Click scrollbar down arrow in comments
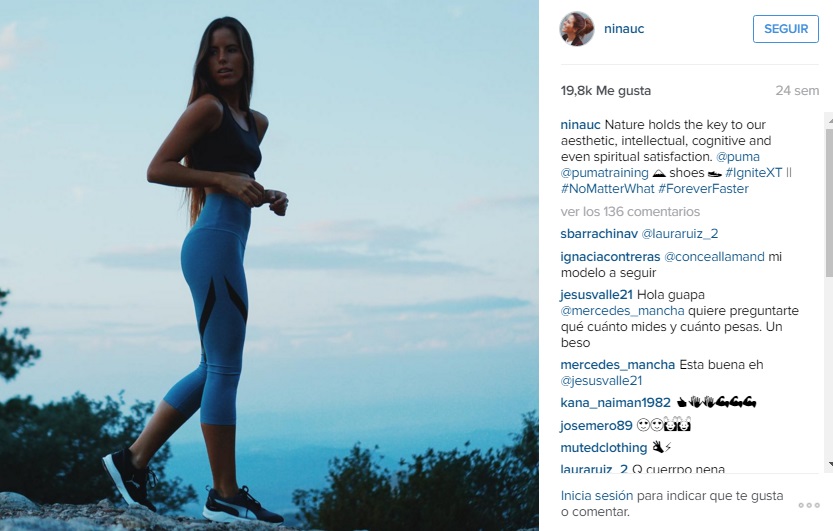Viewport: 833px width, 531px height. coord(829,465)
